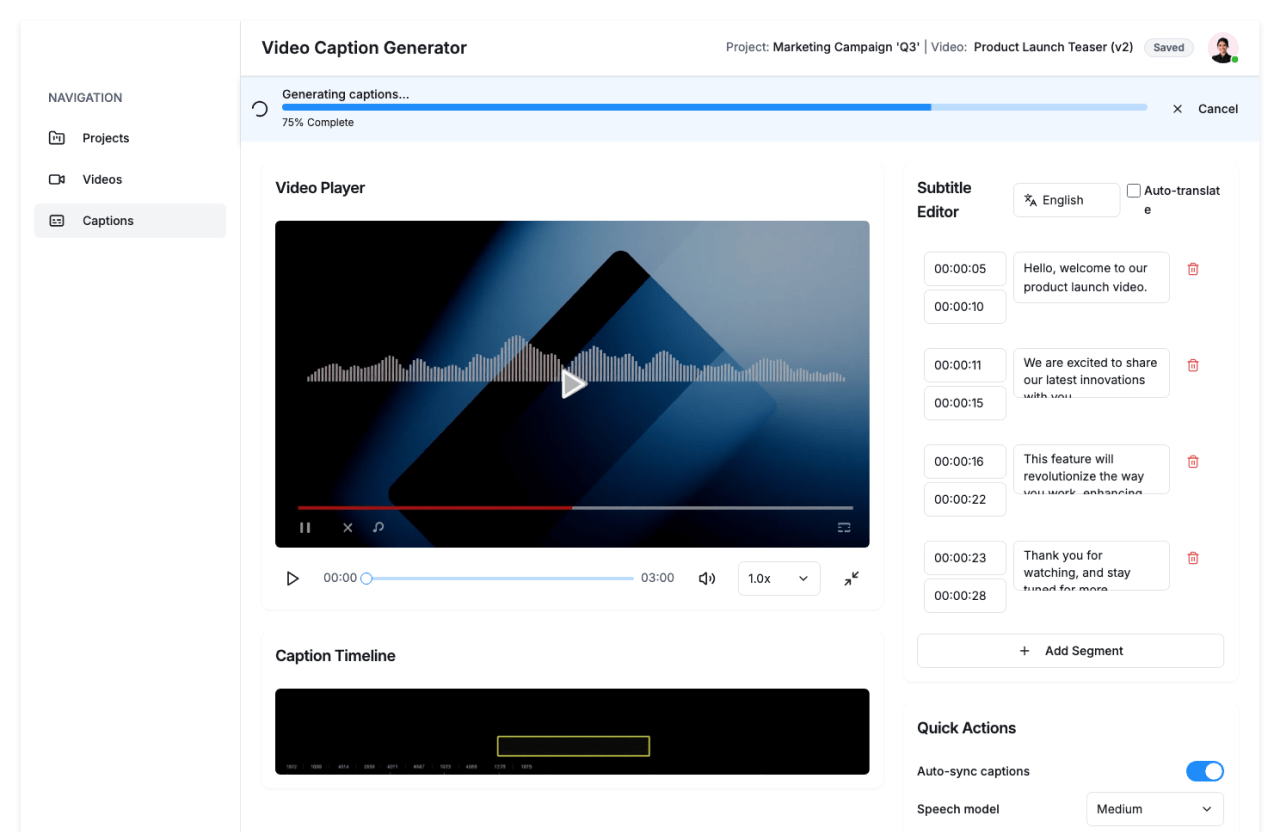1280x832 pixels.
Task: Click the video seek slider track
Action: (500, 579)
